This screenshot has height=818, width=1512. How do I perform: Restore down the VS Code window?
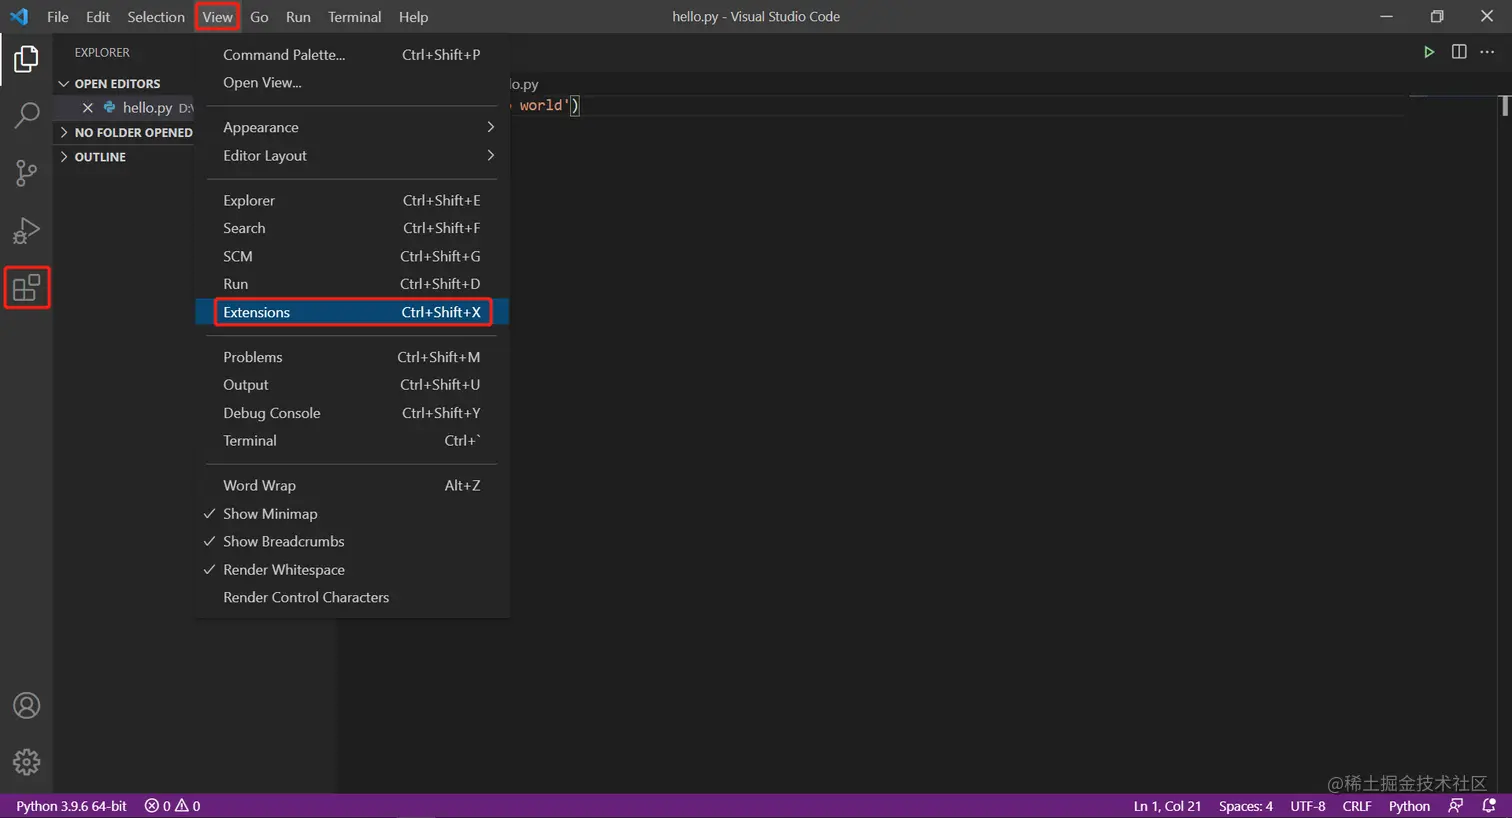(x=1437, y=16)
